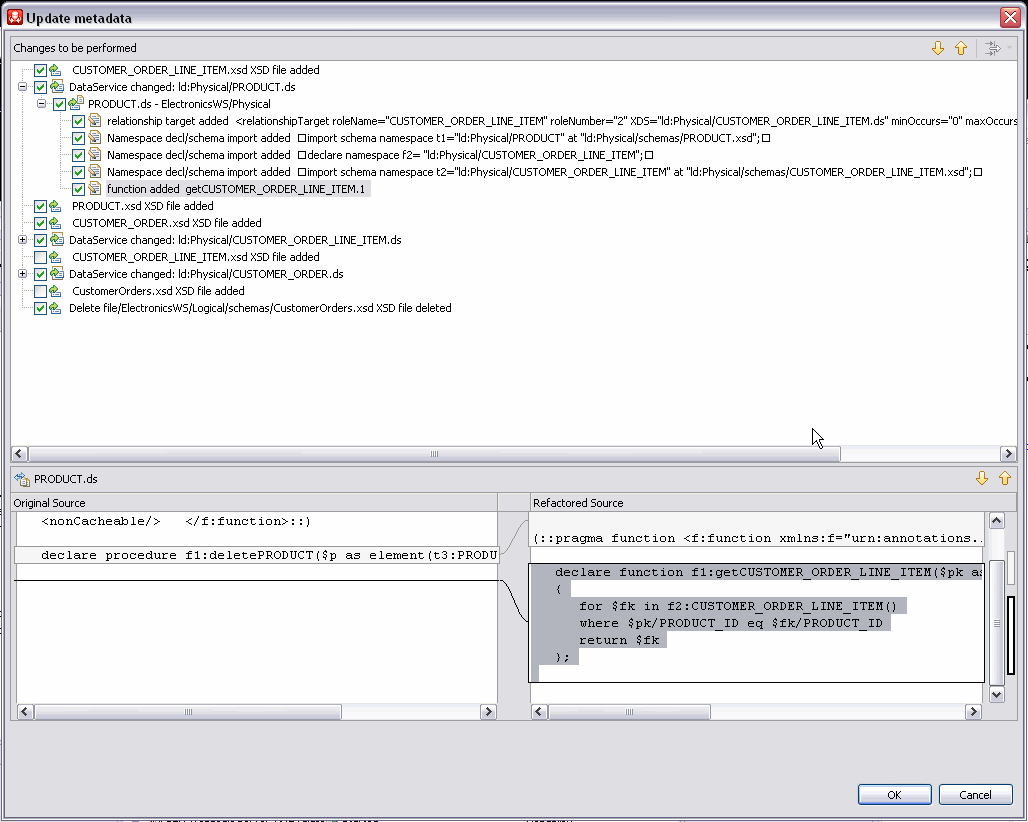Screen dimensions: 1028x822
Task: Toggle checkbox for 'DataService changed: ld:Physical/PRODUCT.ds'
Action: click(x=40, y=87)
